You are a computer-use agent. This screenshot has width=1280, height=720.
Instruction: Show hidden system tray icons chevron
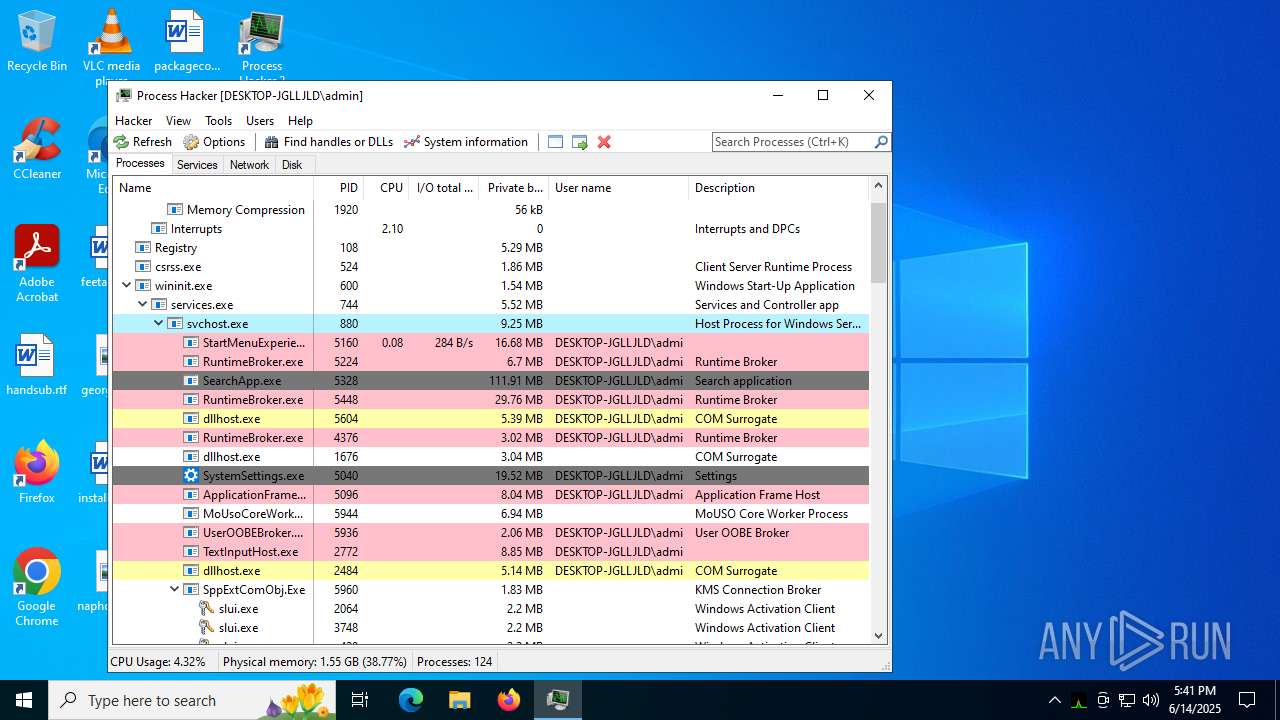click(1054, 700)
